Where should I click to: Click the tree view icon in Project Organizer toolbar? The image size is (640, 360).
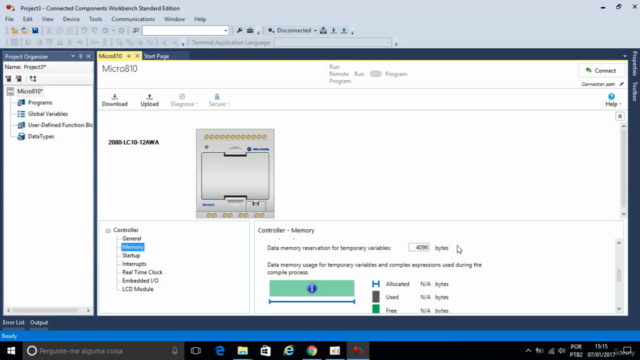[33, 78]
